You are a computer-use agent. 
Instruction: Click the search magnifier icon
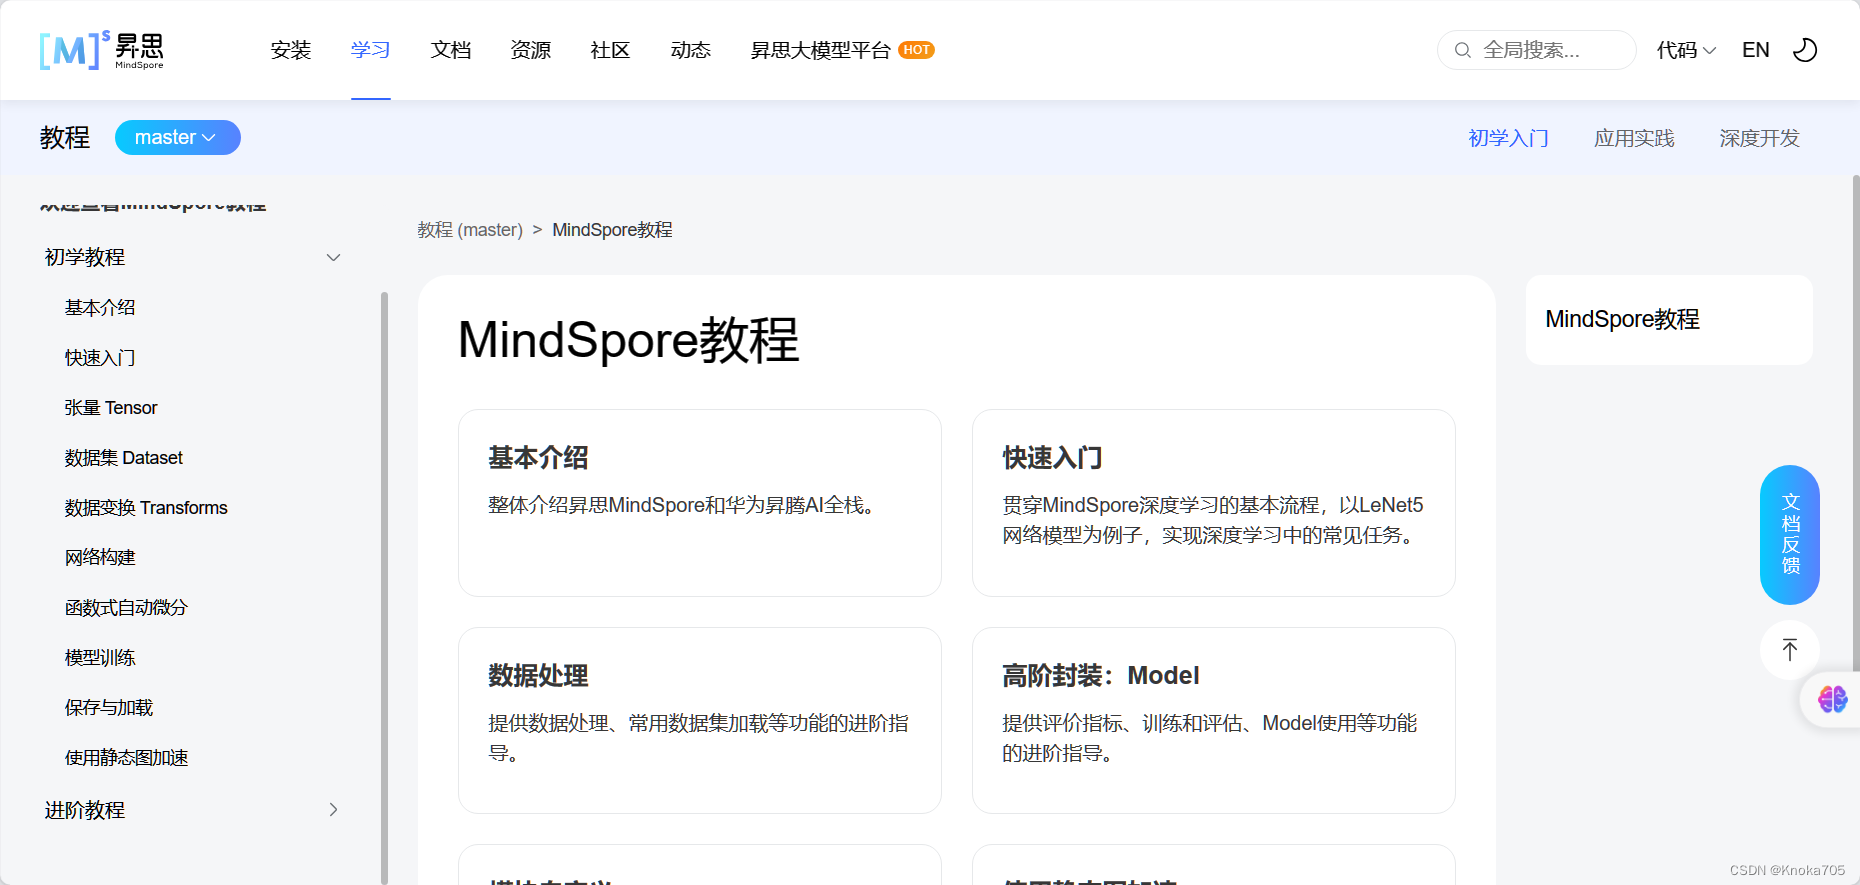[1462, 50]
